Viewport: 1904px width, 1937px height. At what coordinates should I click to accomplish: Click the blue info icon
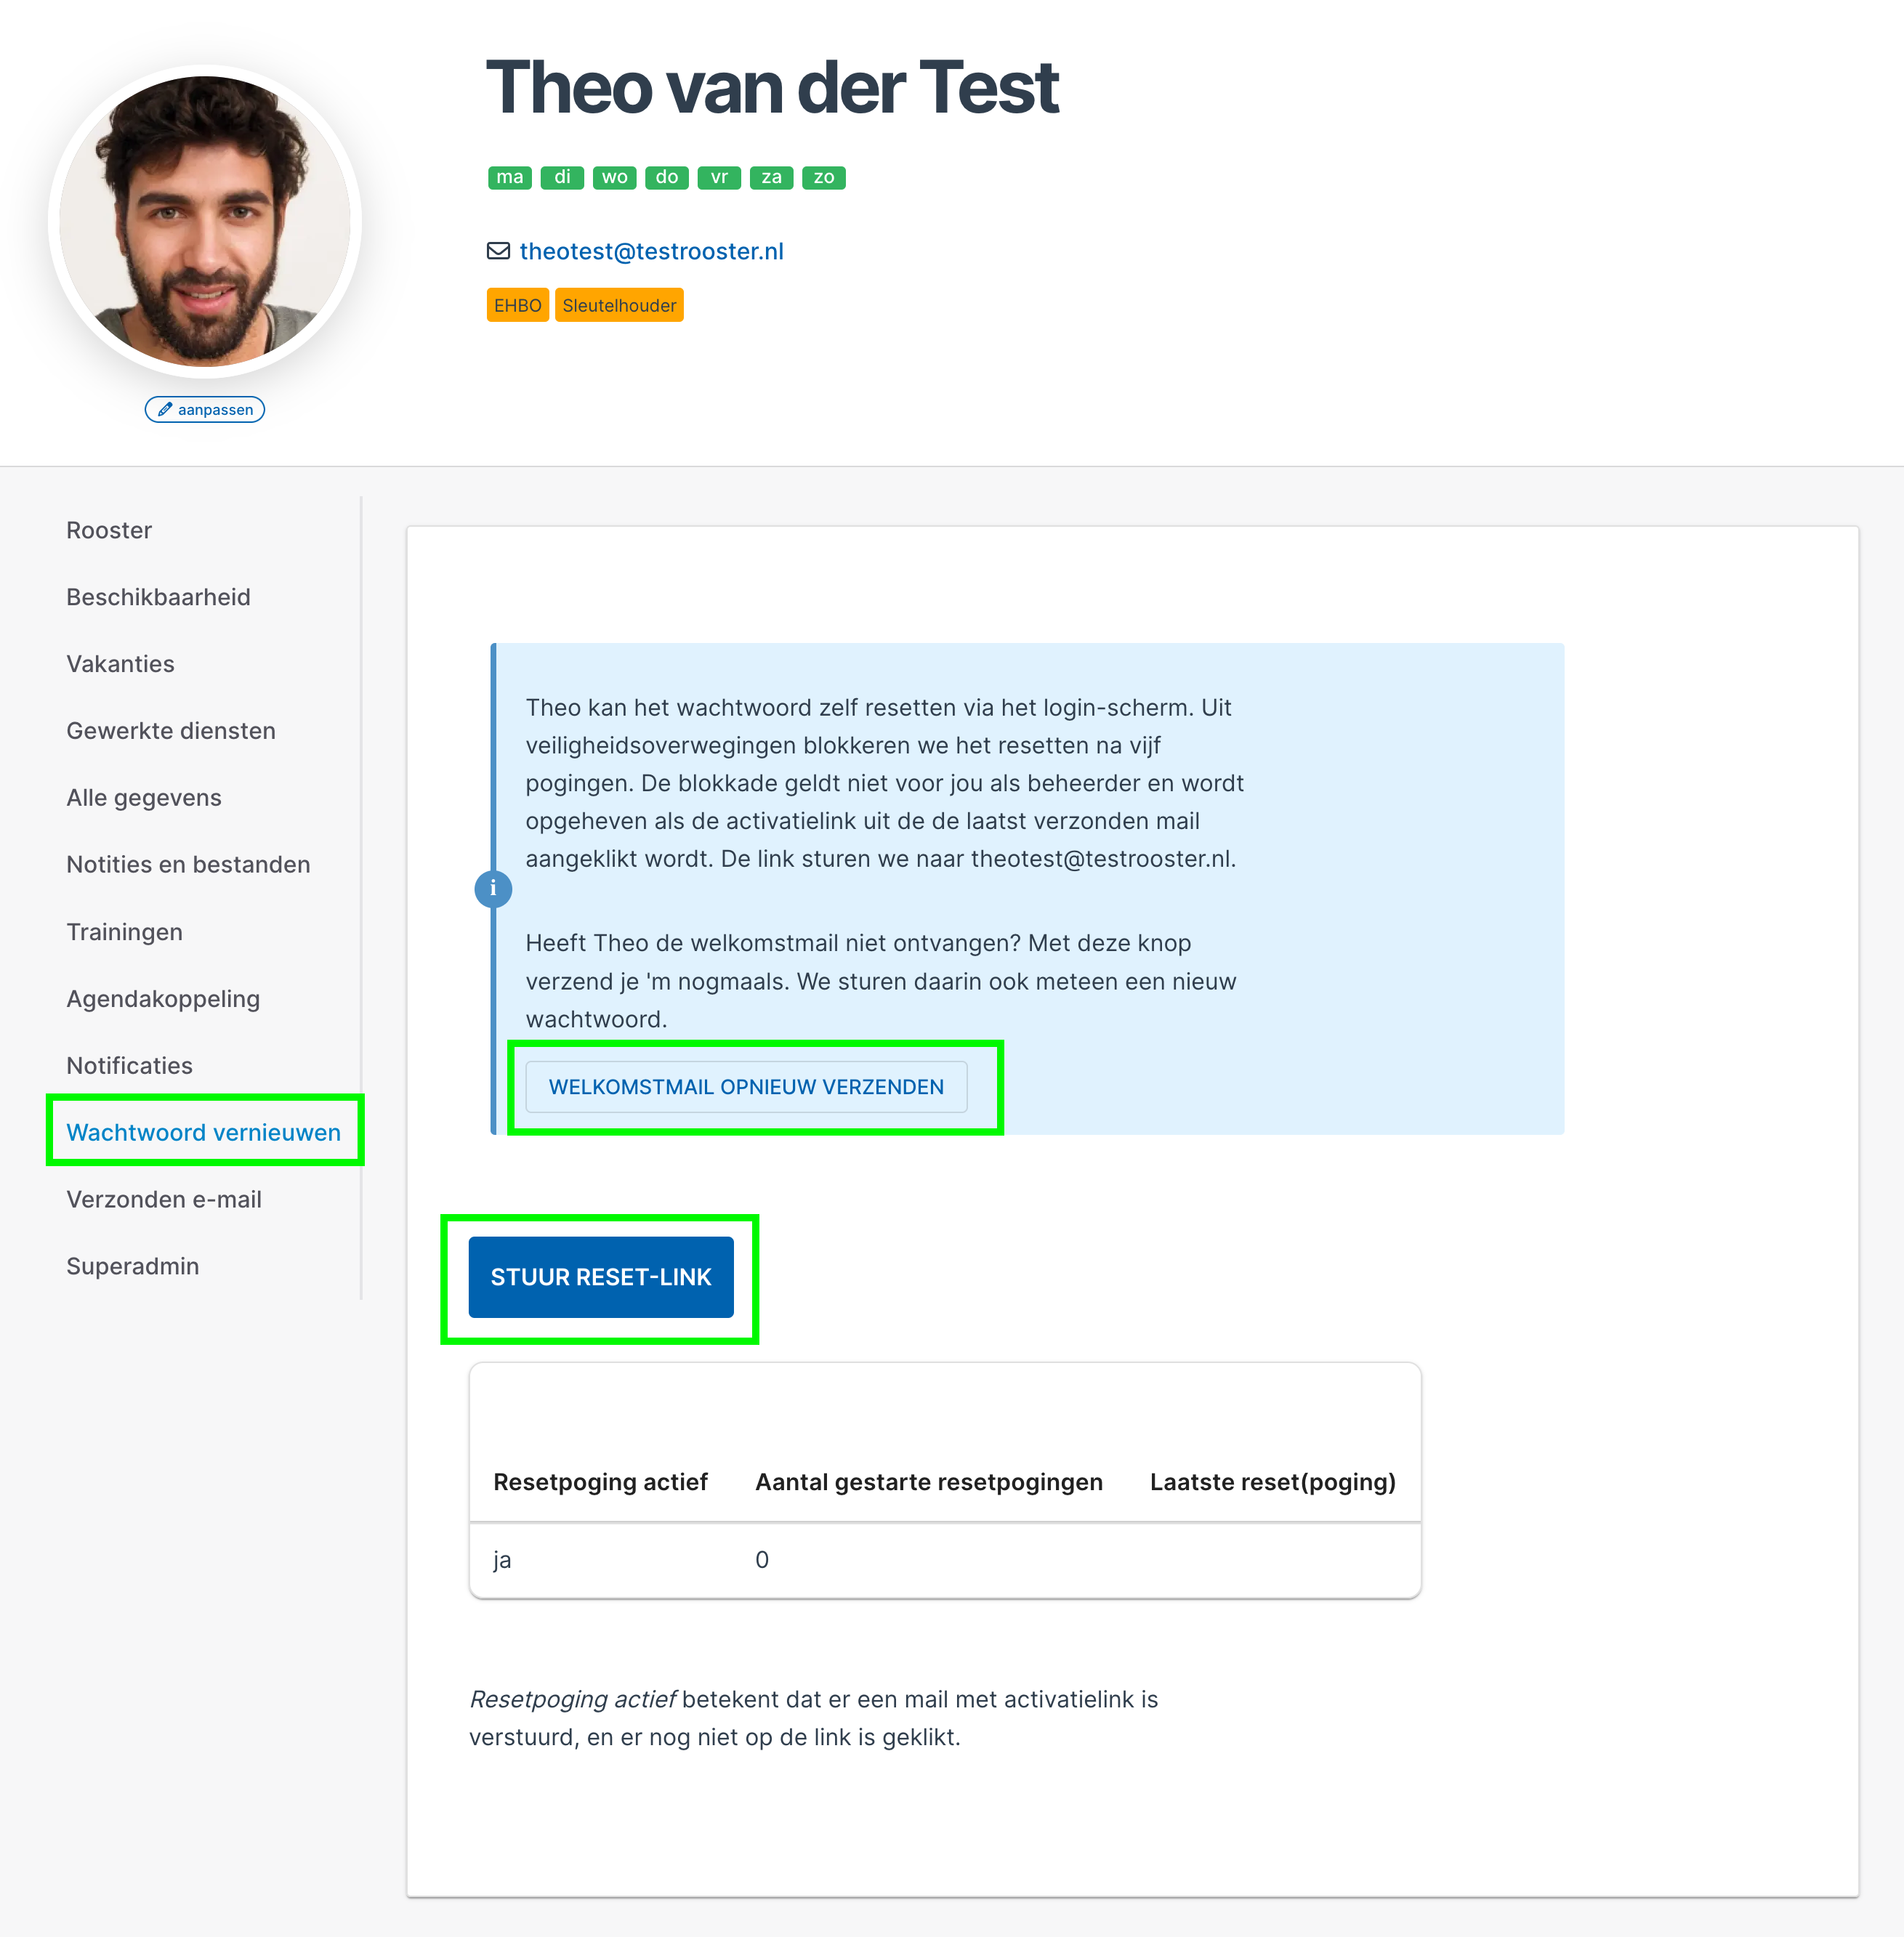[x=493, y=888]
